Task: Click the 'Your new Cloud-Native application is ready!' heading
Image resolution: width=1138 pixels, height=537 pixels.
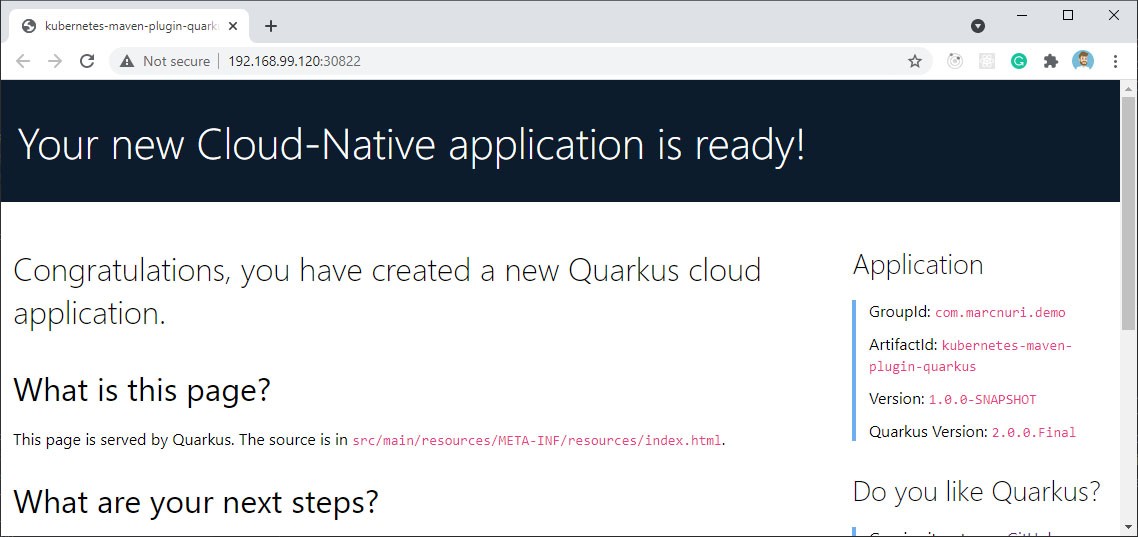Action: (x=411, y=144)
